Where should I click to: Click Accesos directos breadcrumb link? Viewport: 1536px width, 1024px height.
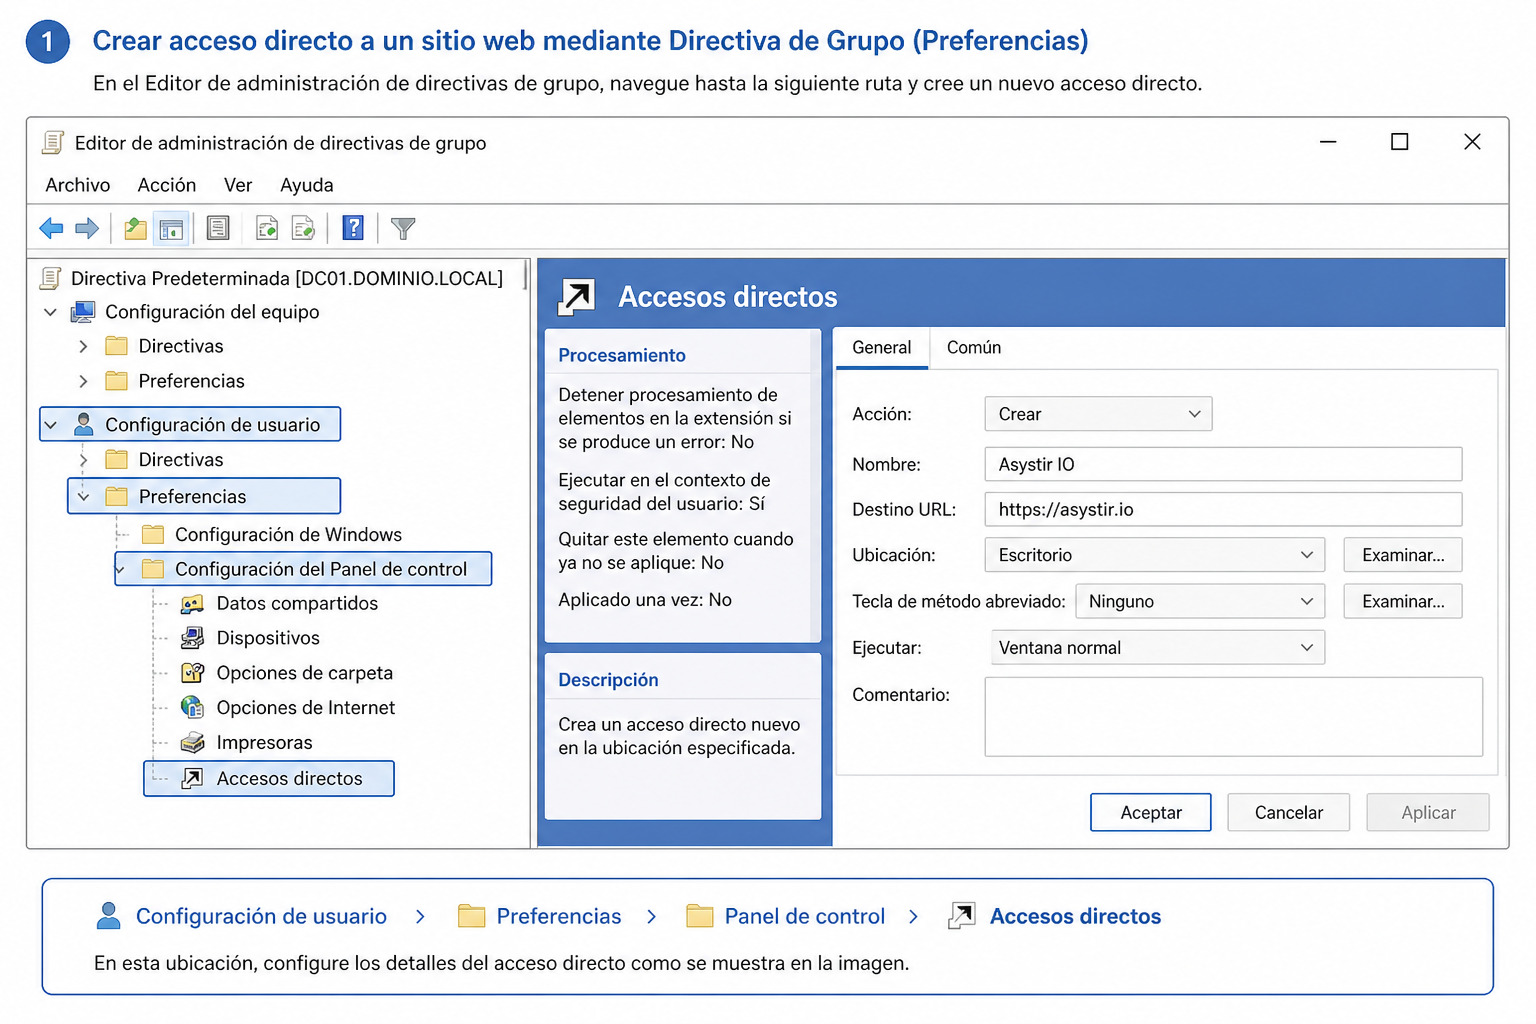pyautogui.click(x=1075, y=916)
